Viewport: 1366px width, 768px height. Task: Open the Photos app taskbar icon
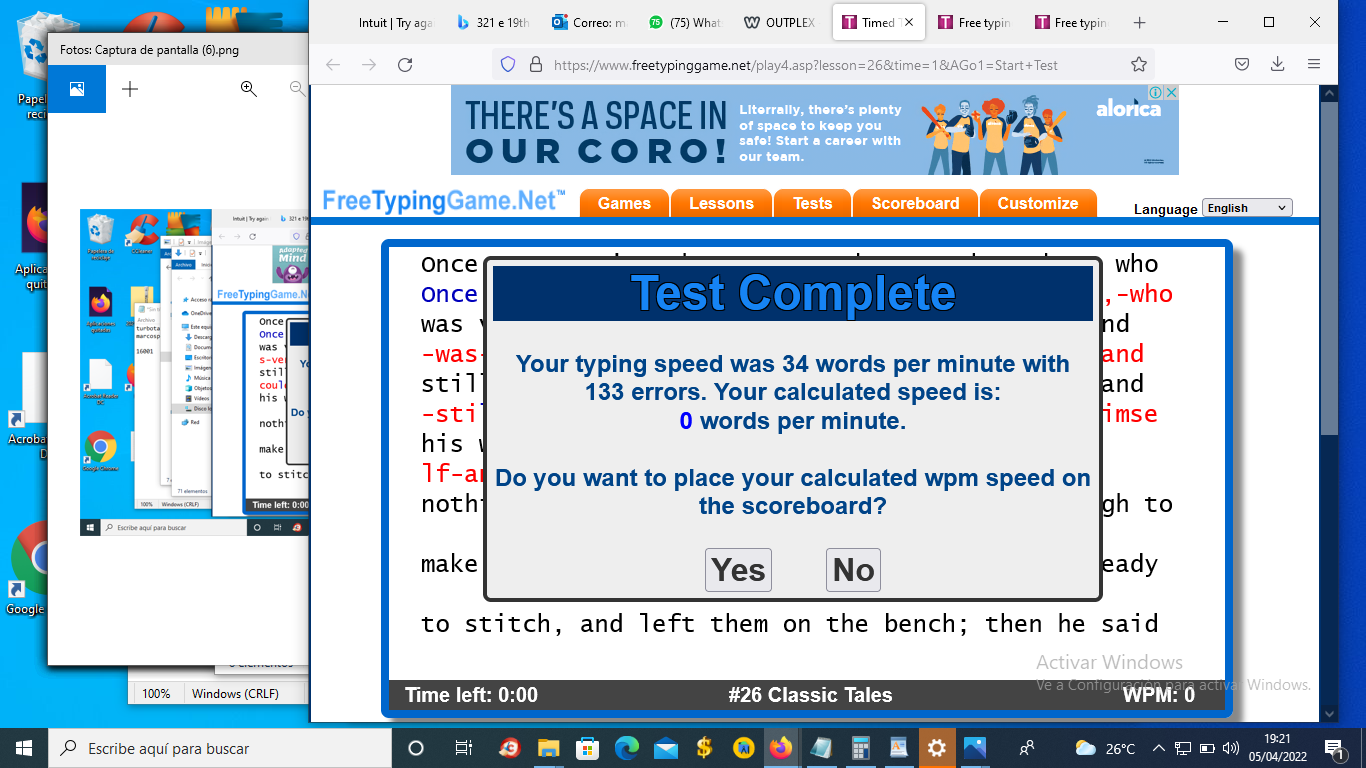pos(975,748)
